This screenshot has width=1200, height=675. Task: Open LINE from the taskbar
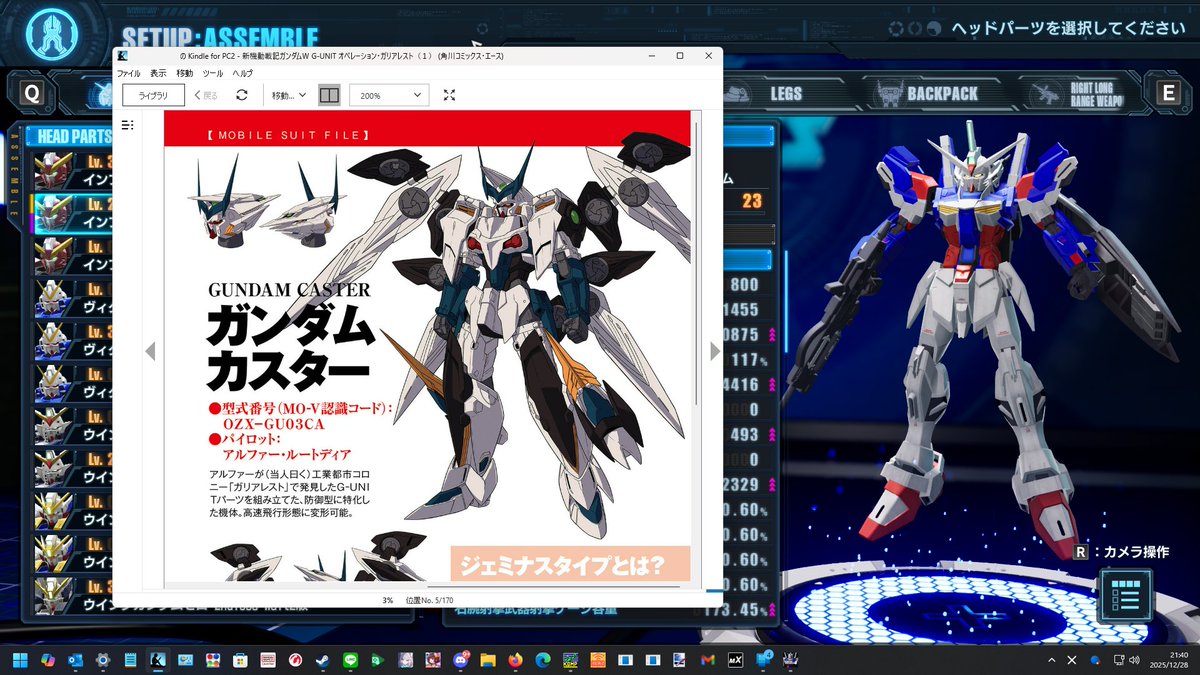pyautogui.click(x=351, y=660)
